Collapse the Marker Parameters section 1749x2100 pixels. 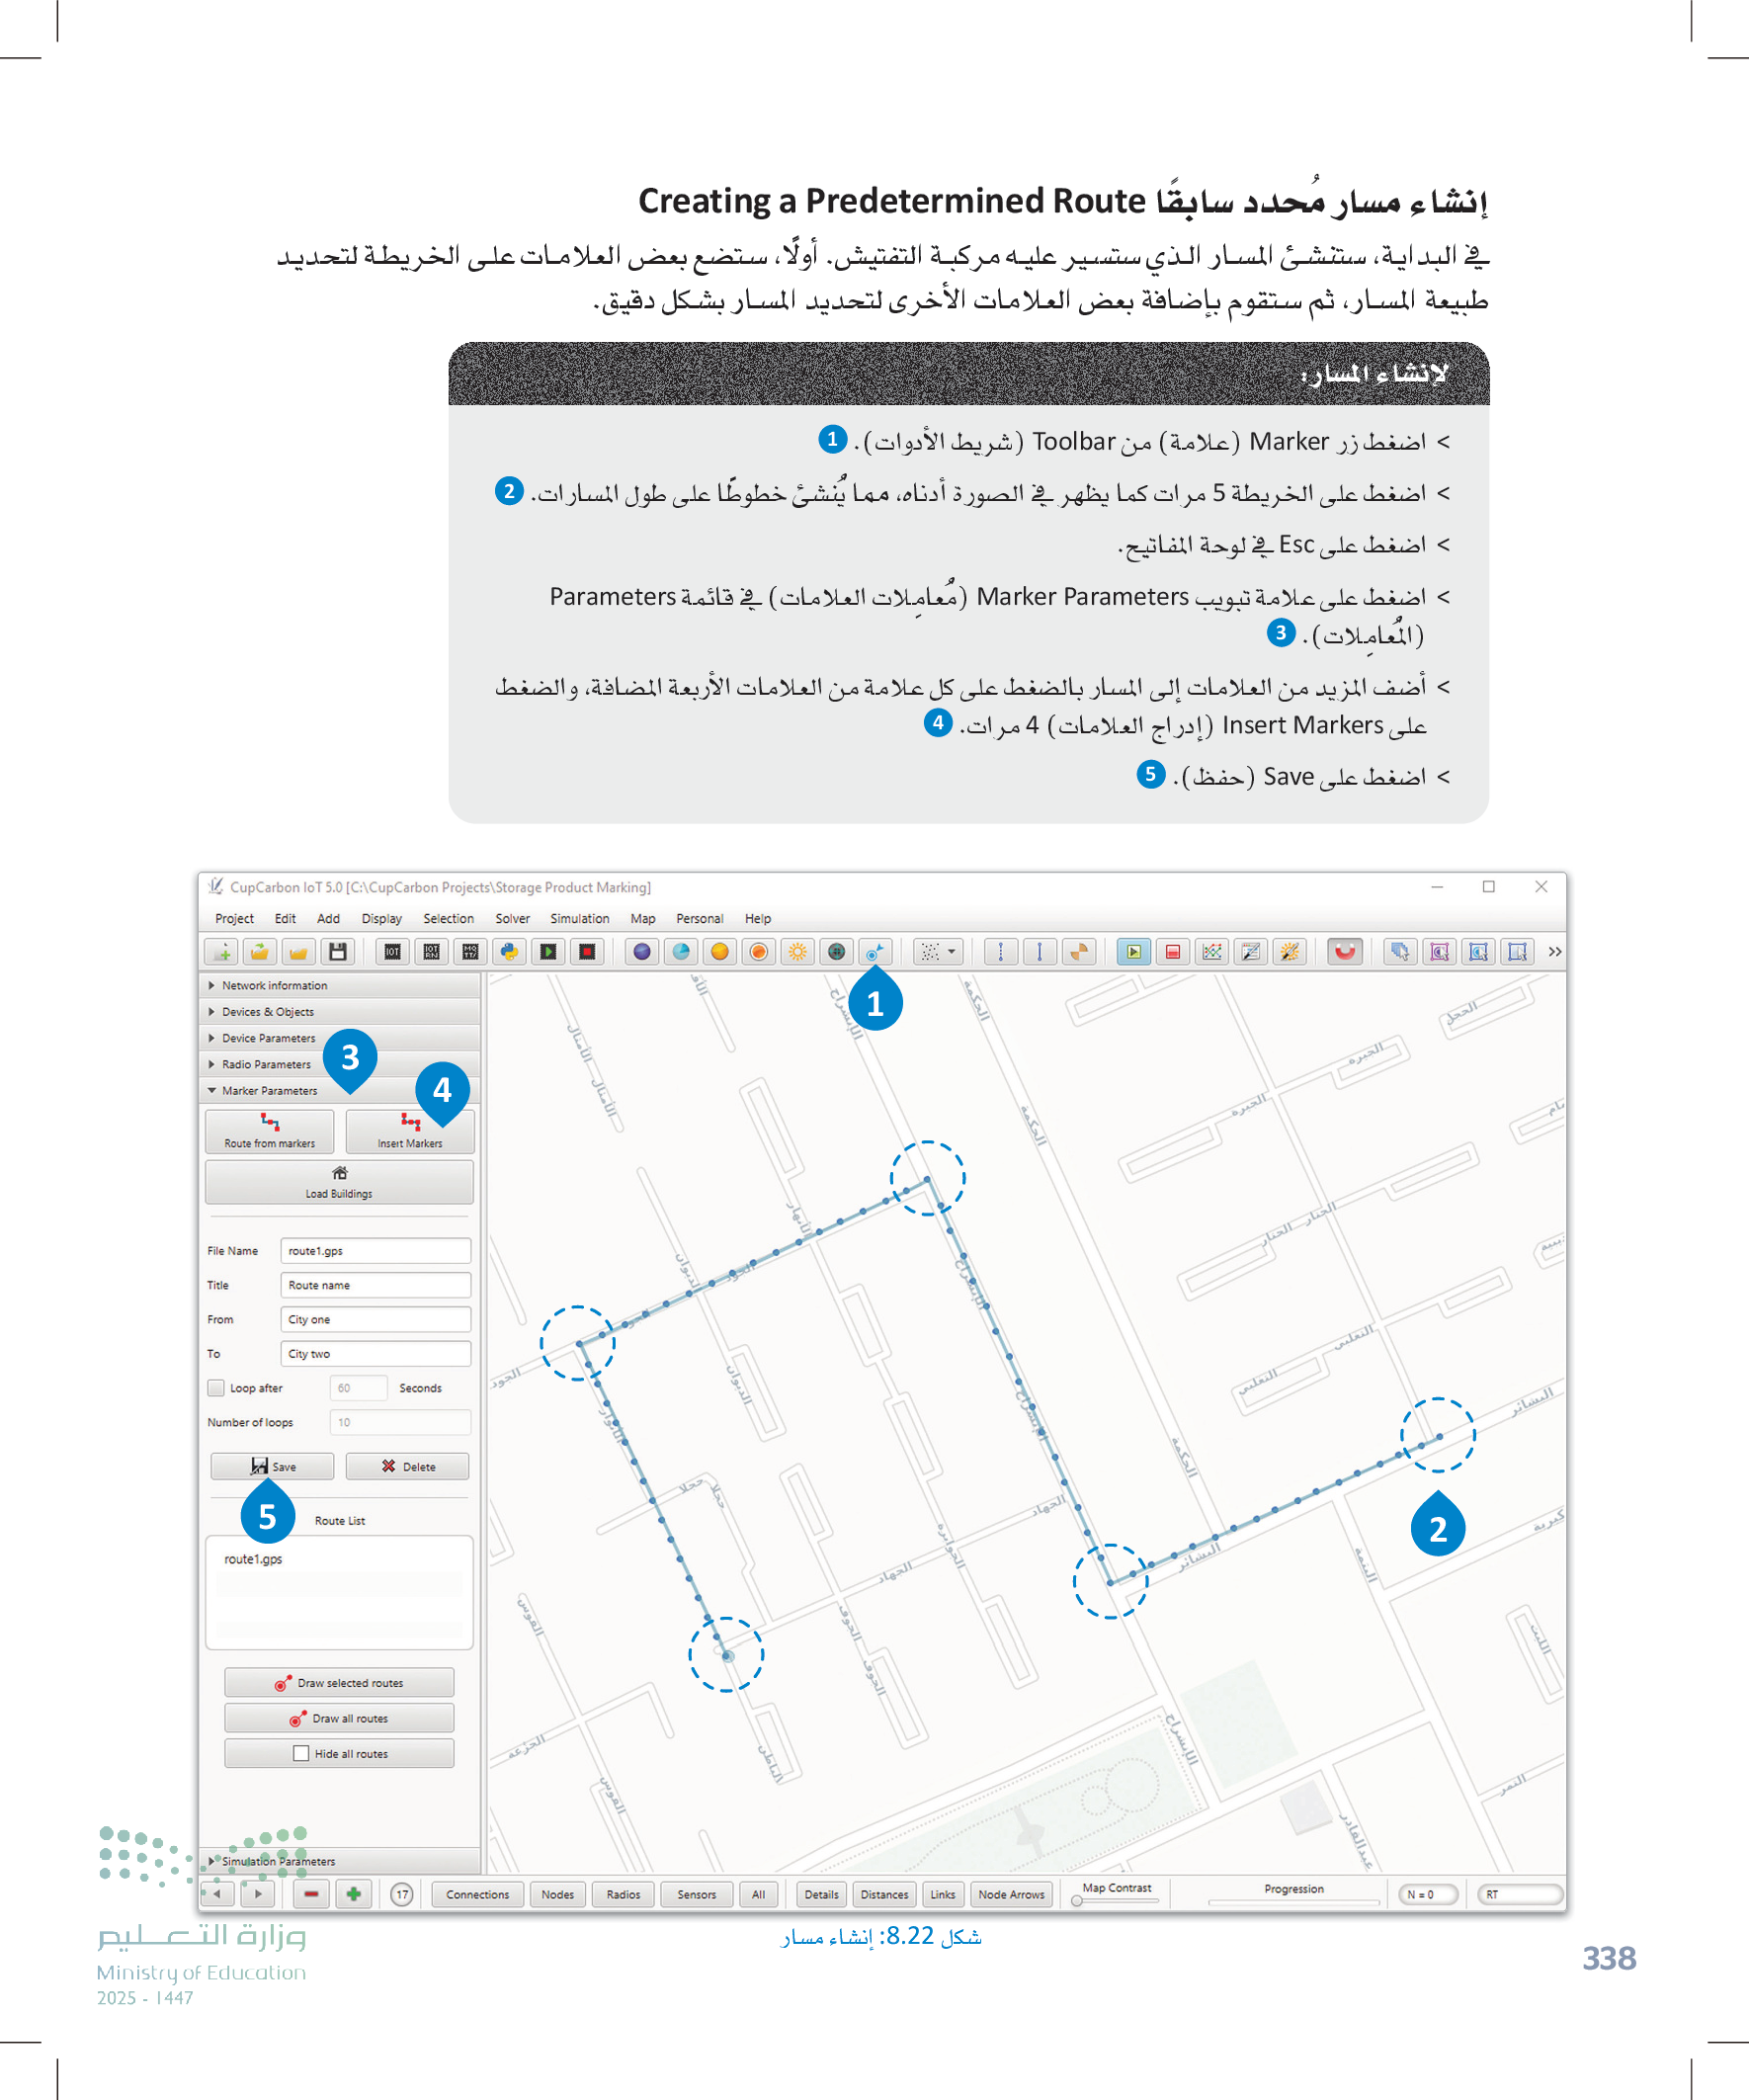[268, 1090]
